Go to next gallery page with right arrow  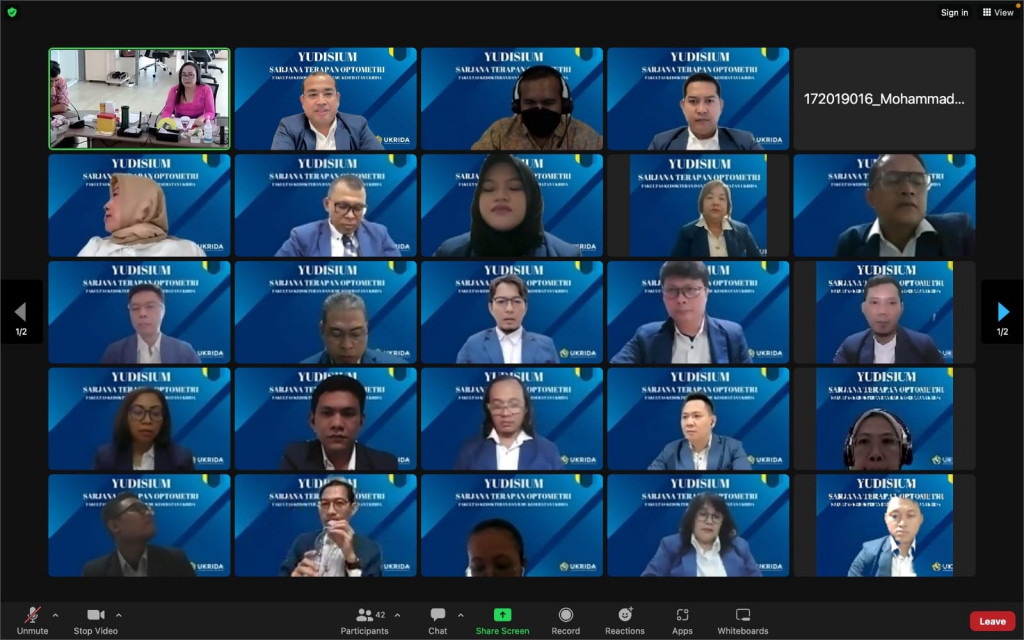1003,312
